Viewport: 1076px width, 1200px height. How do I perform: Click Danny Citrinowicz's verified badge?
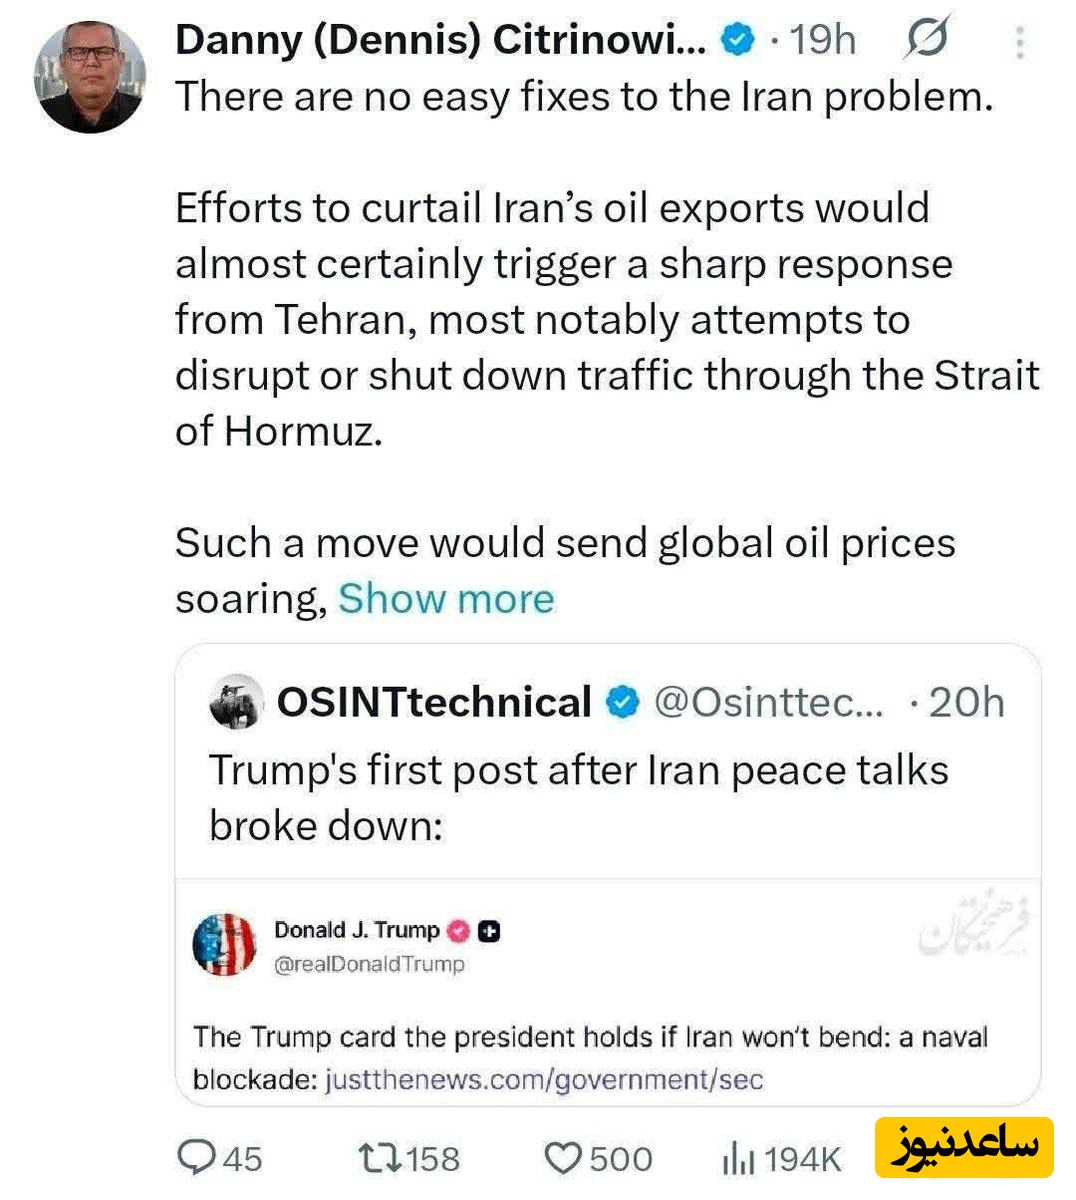[x=738, y=41]
